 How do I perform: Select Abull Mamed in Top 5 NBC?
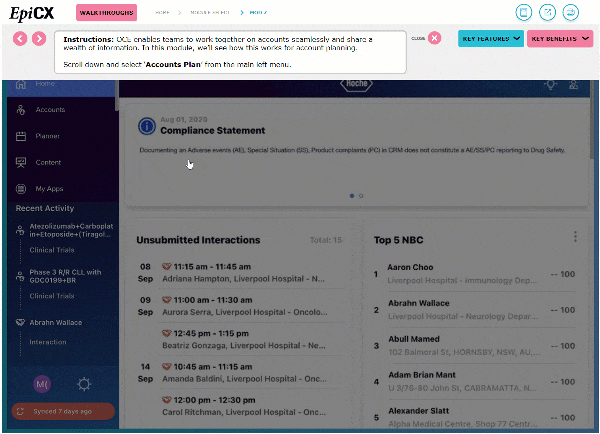pos(474,346)
